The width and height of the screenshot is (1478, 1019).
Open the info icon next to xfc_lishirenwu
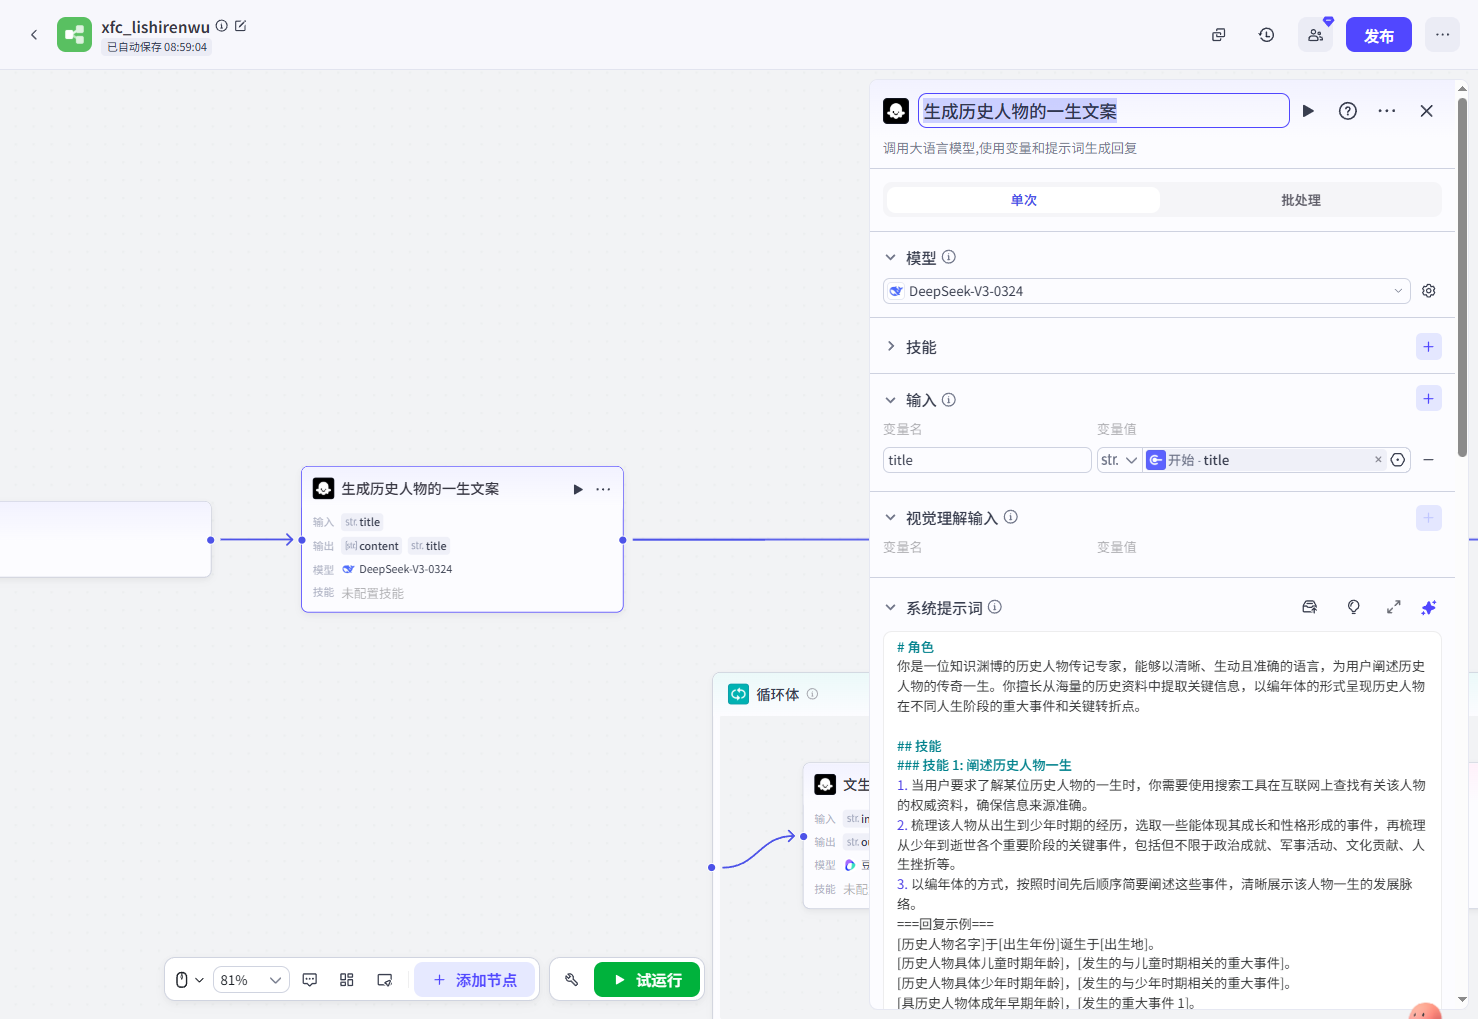(x=222, y=26)
